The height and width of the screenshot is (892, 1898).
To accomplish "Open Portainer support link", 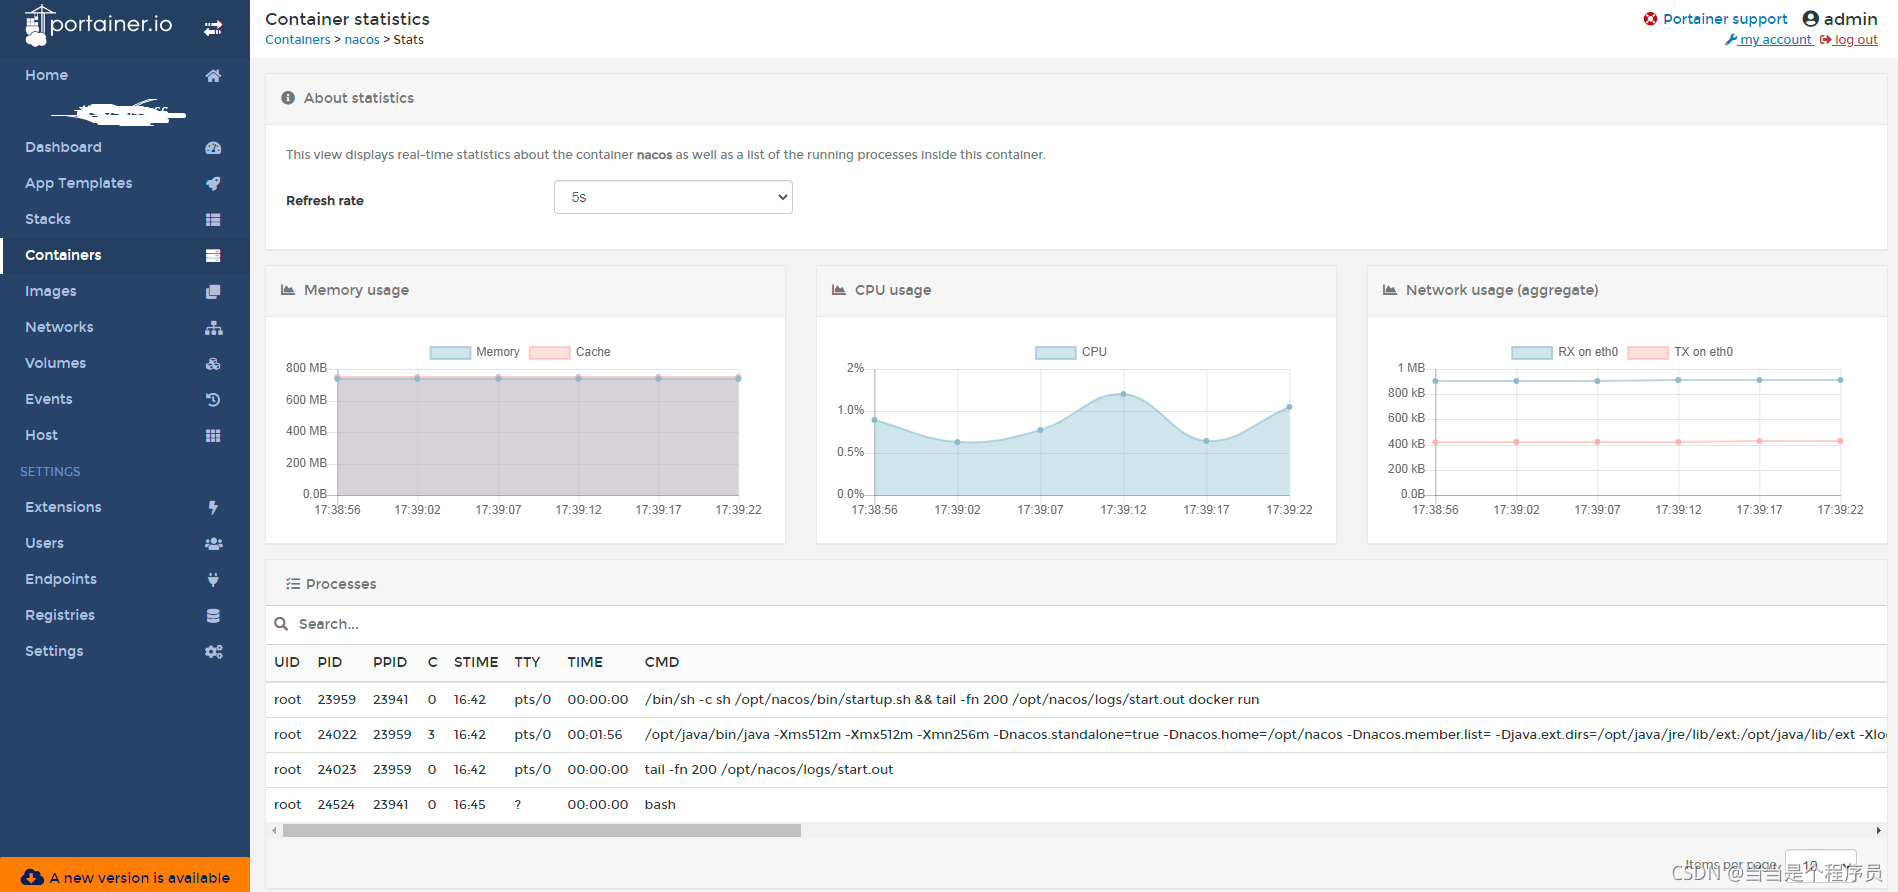I will coord(1715,19).
